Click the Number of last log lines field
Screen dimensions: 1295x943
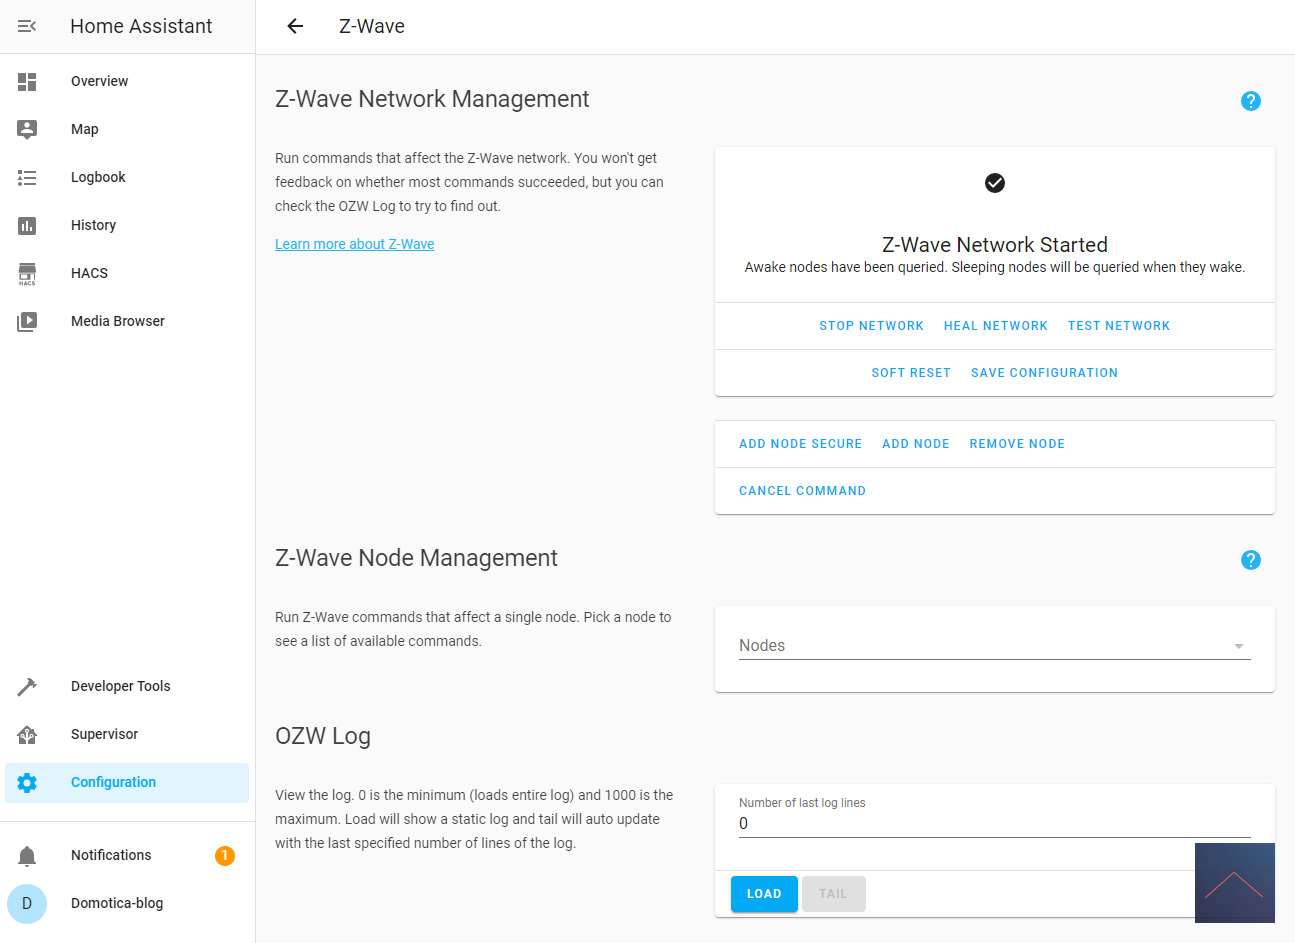click(x=994, y=824)
